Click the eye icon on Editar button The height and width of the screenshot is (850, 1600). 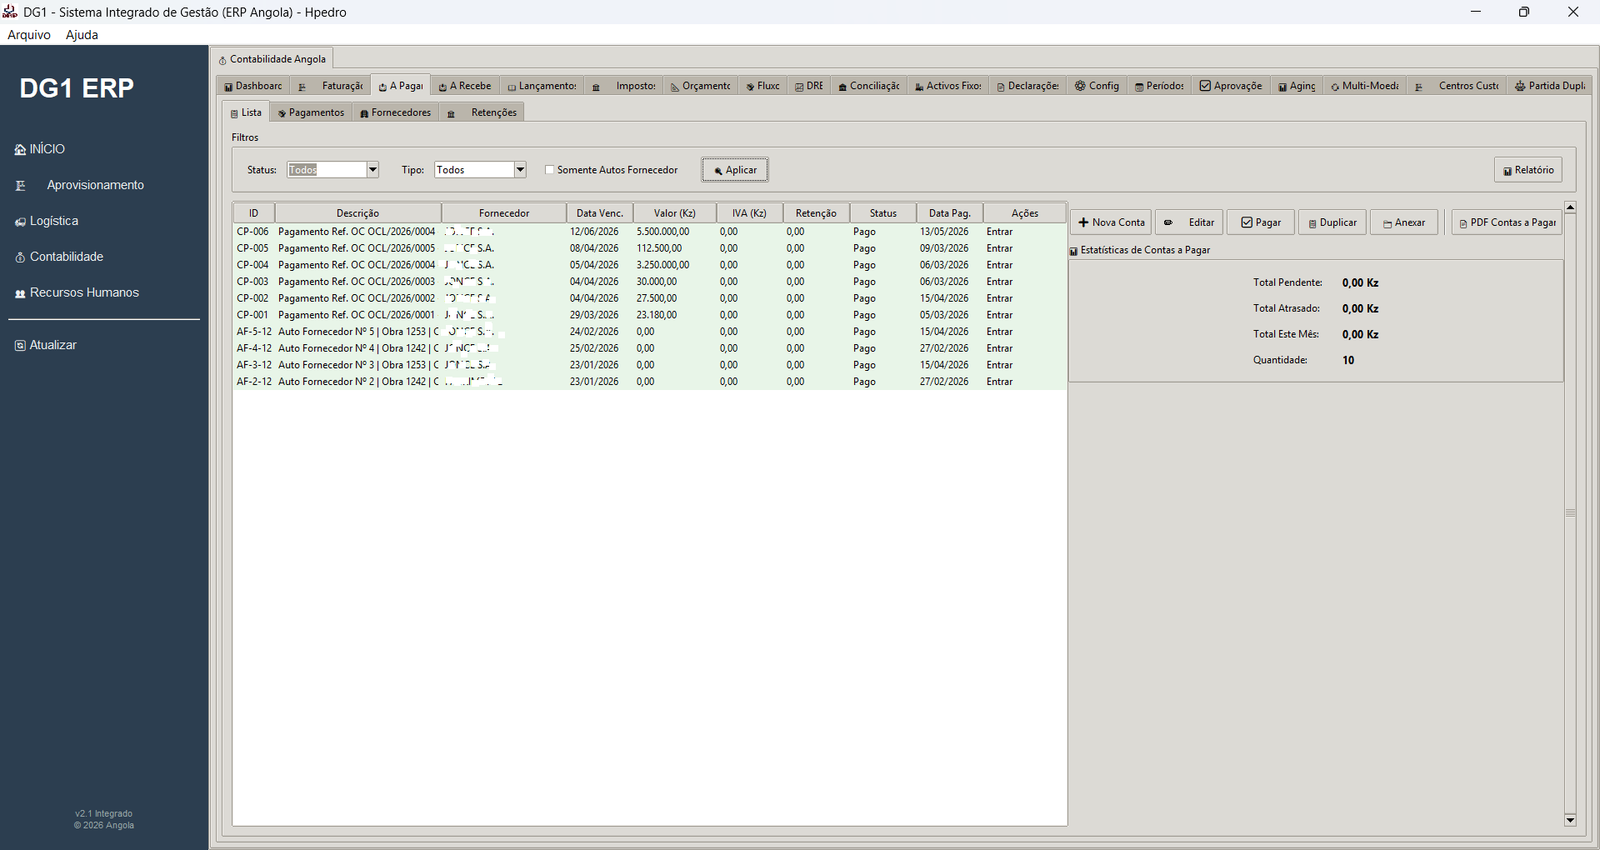click(1168, 223)
